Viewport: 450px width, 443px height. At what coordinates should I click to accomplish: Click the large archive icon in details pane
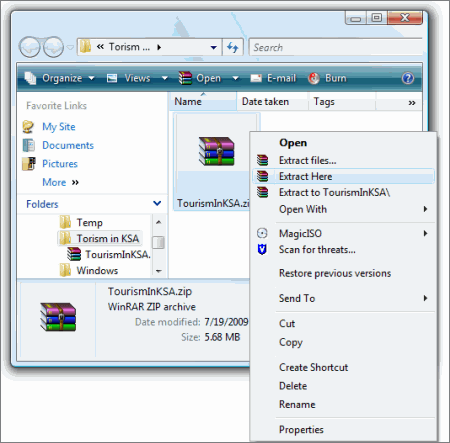pos(58,317)
